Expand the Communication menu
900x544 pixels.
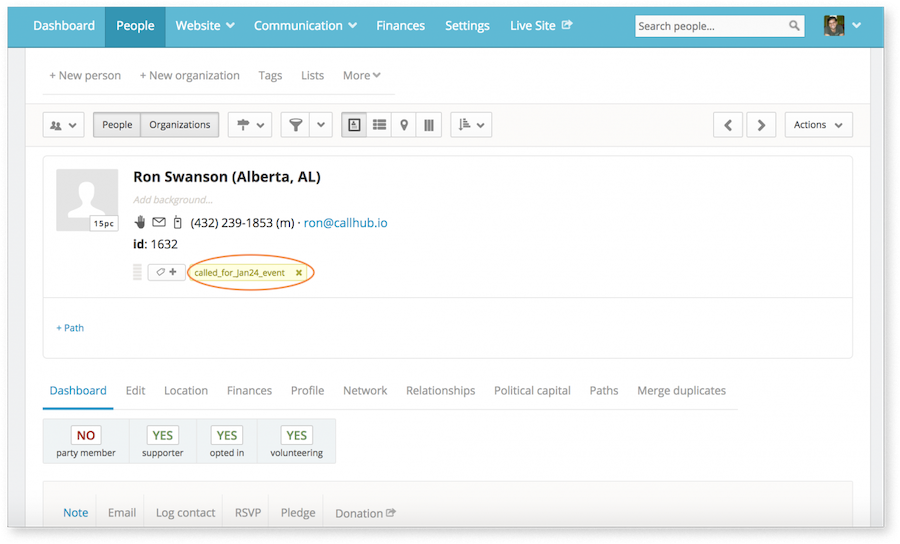(305, 26)
